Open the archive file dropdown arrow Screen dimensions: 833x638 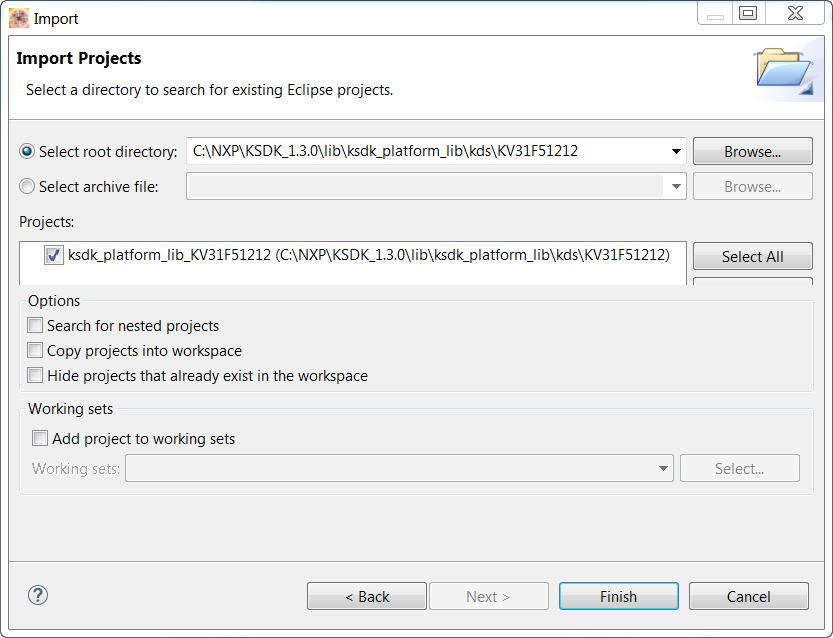676,186
